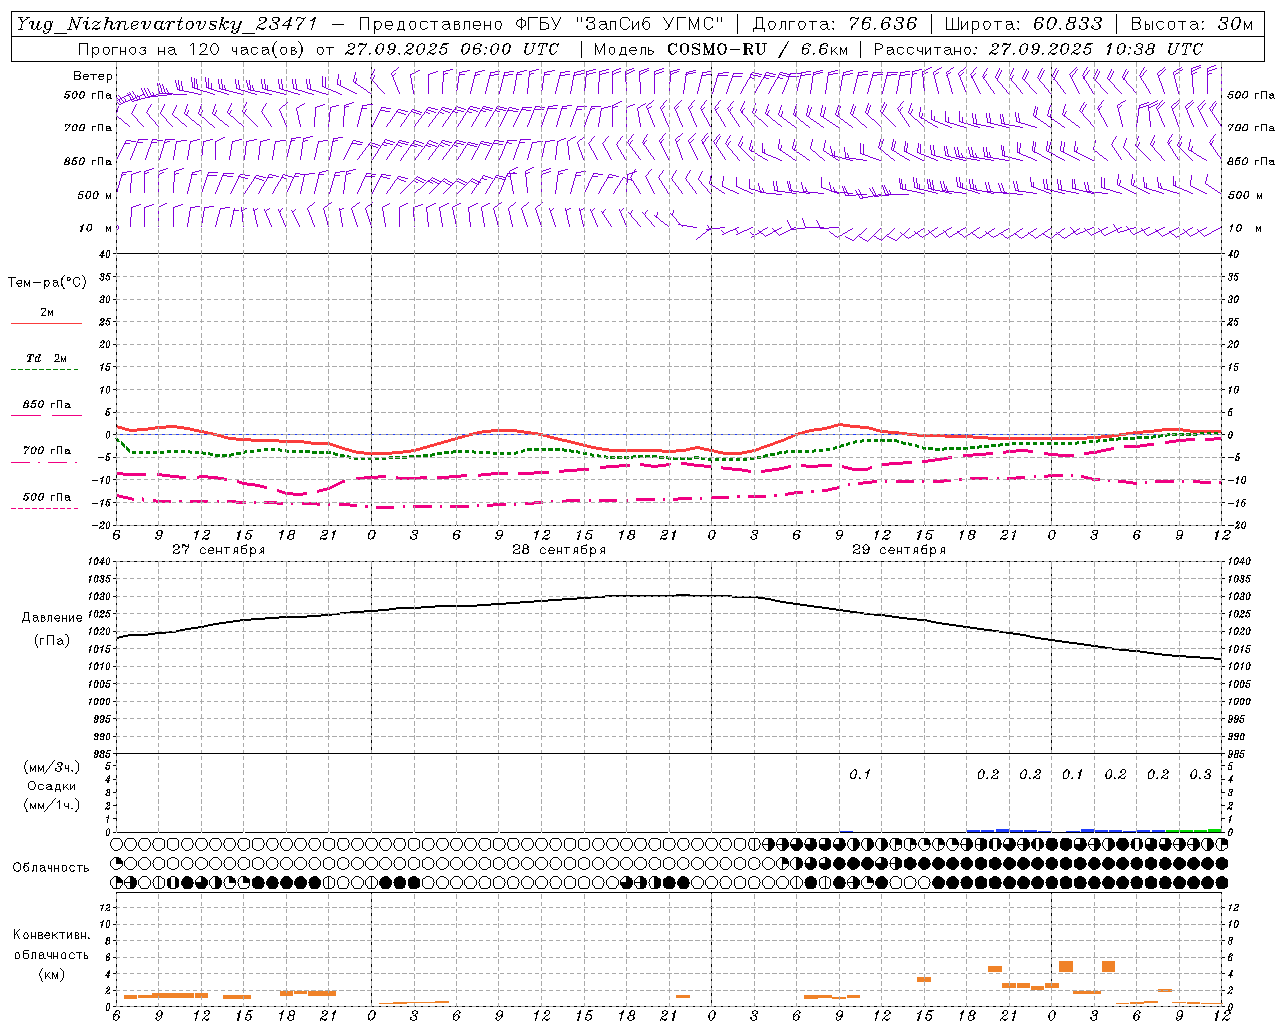Click the '2м' temperature legend entry

[x=46, y=313]
